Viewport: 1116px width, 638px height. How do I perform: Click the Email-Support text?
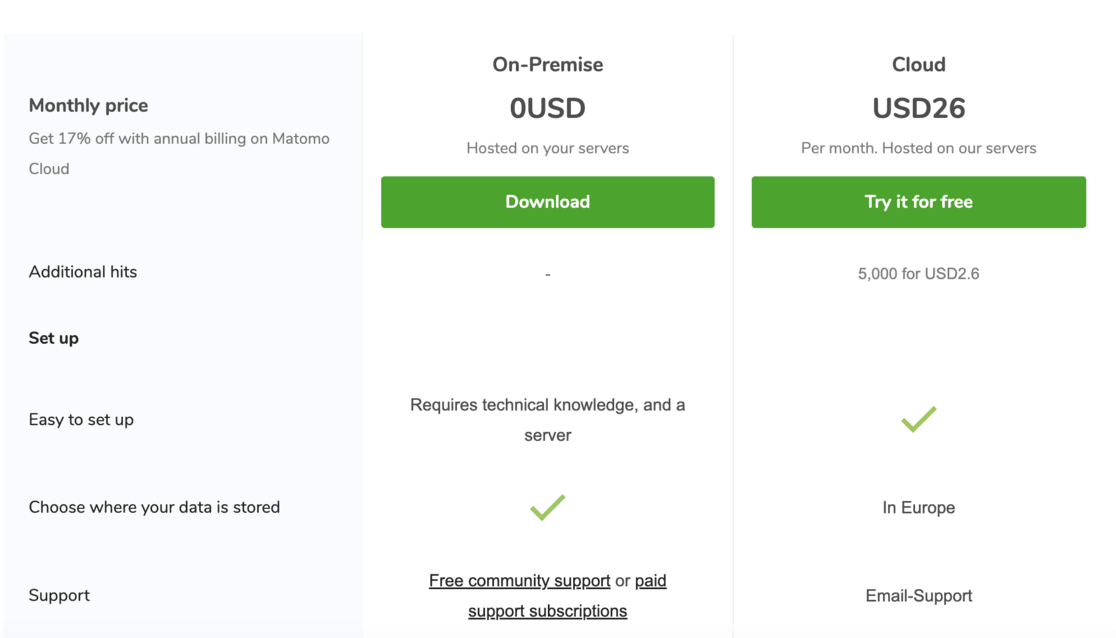click(918, 596)
